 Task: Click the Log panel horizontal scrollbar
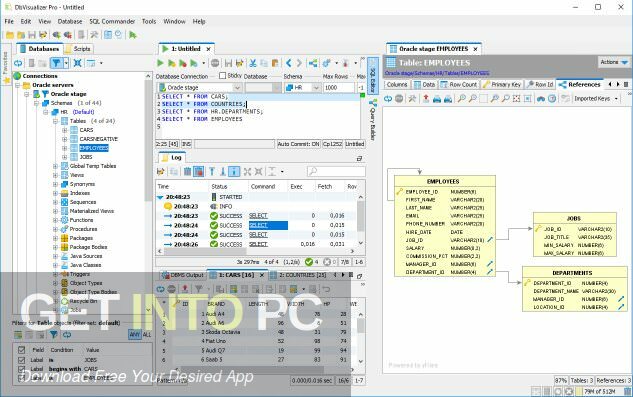[x=256, y=251]
